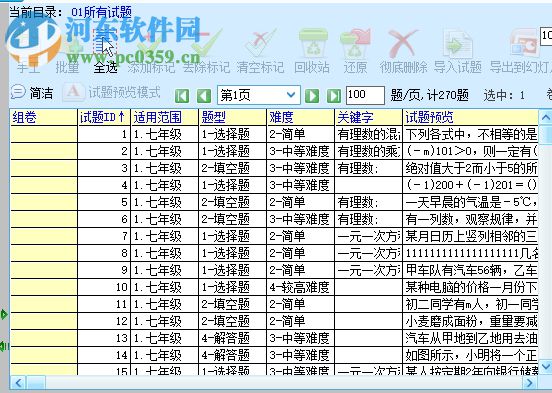The height and width of the screenshot is (393, 552).
Task: Click the 清空标记 clear marks icon
Action: 261,44
